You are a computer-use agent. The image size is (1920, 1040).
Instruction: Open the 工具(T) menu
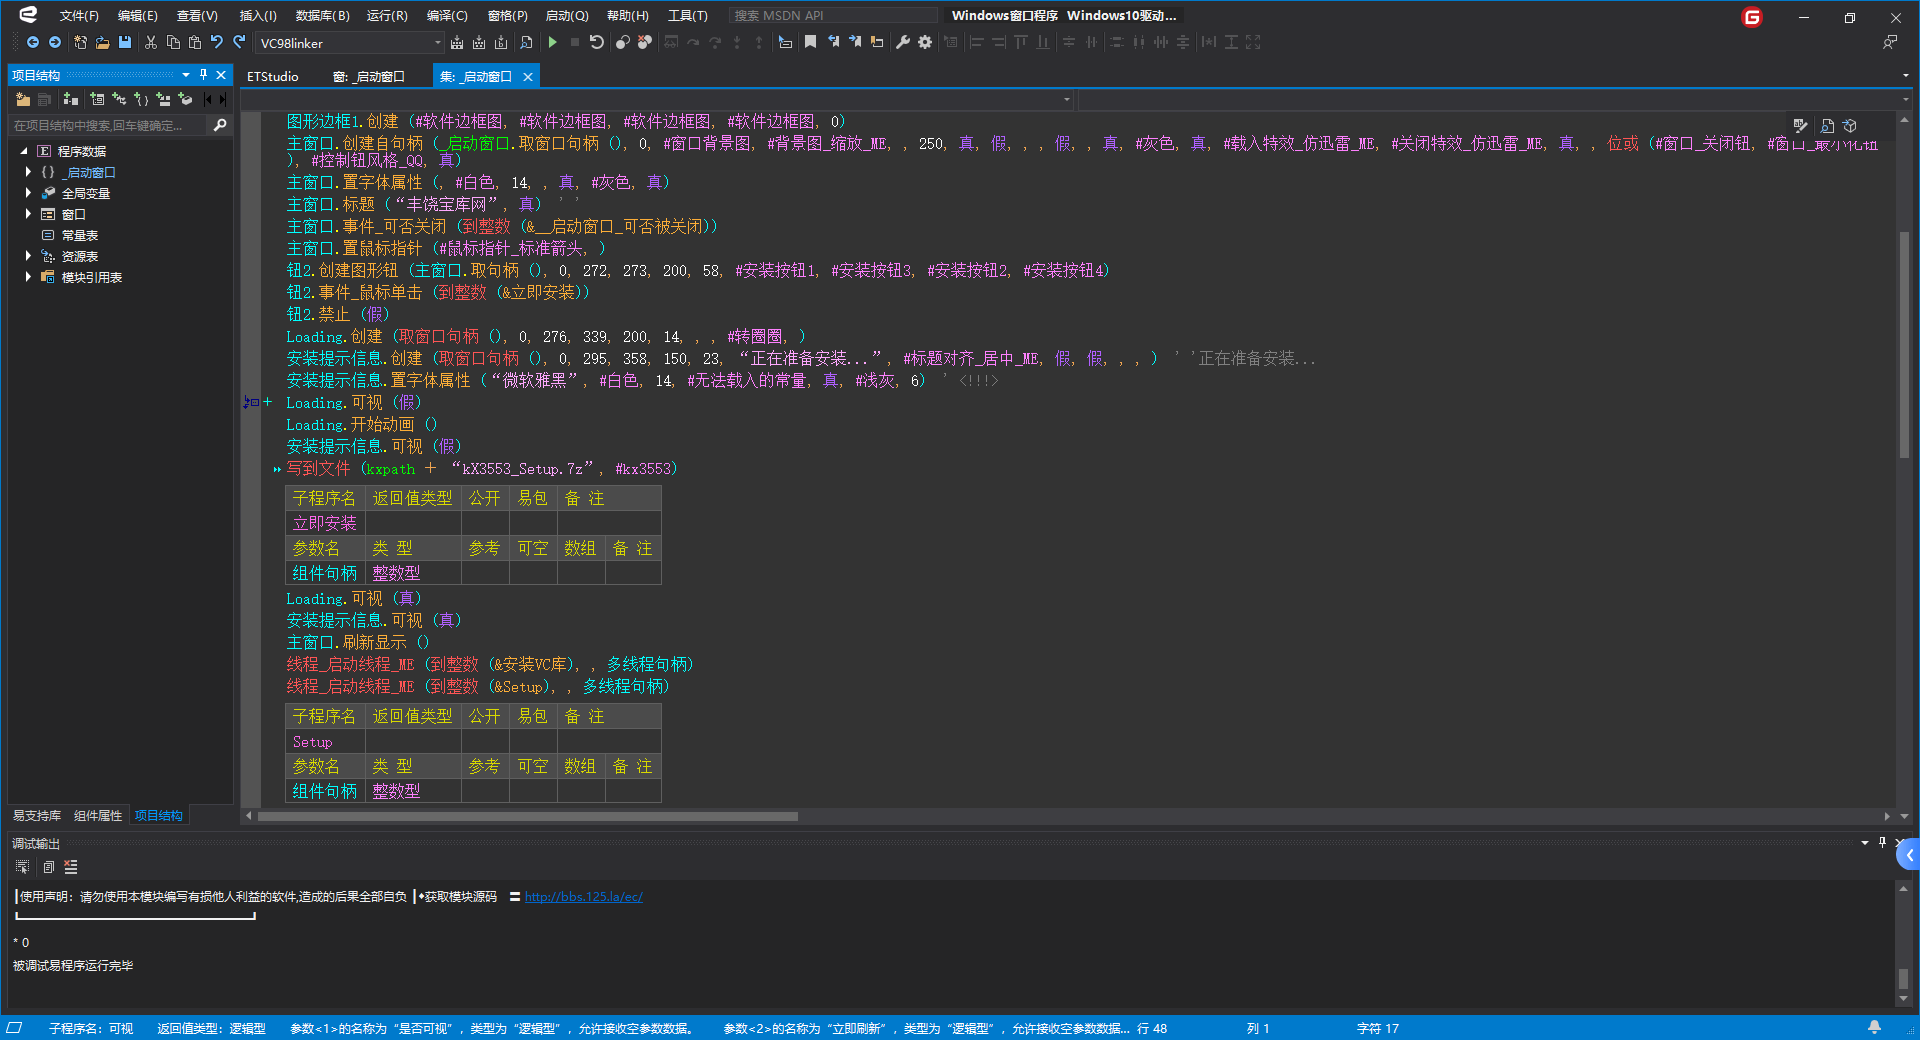688,16
